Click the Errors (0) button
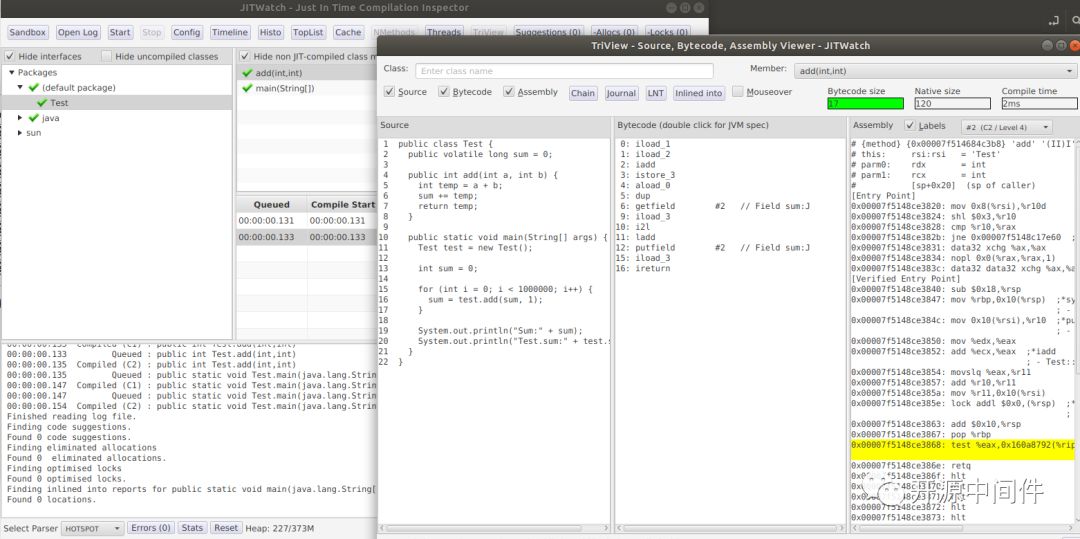This screenshot has height=539, width=1080. click(x=151, y=528)
